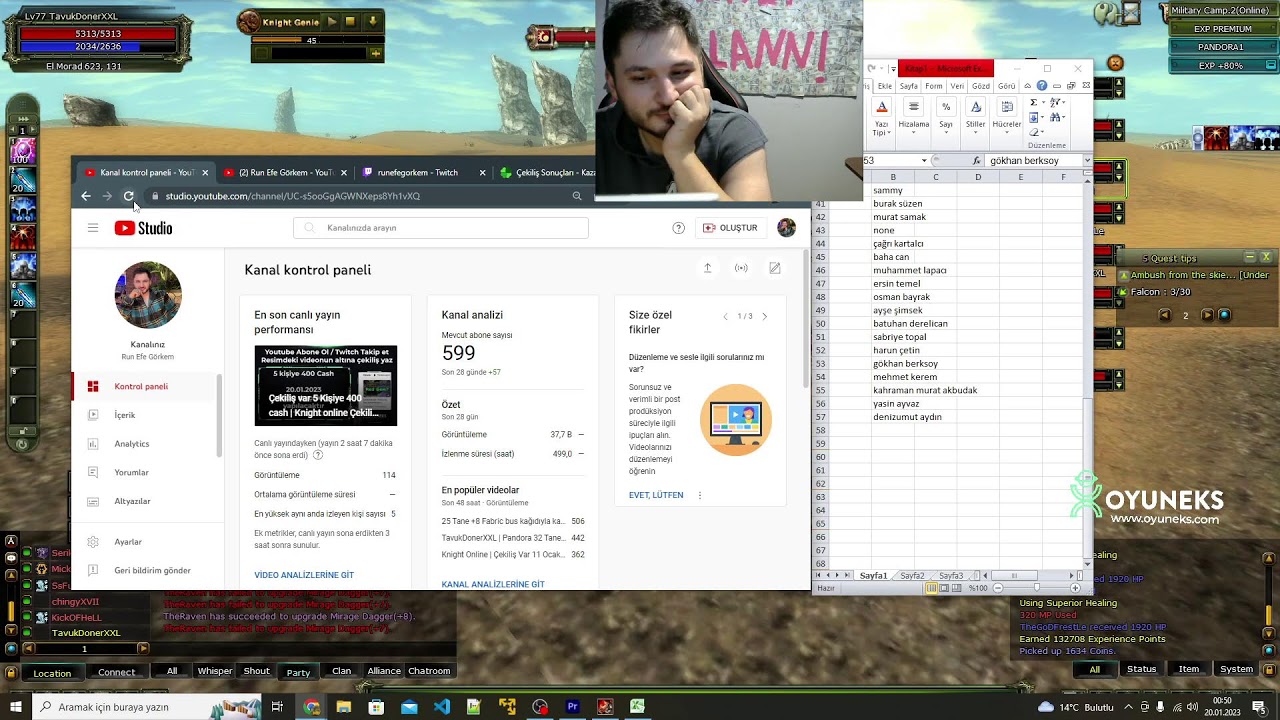Click the studio.youtube.com address bar
Screen dimensions: 1280x720
(x=366, y=196)
